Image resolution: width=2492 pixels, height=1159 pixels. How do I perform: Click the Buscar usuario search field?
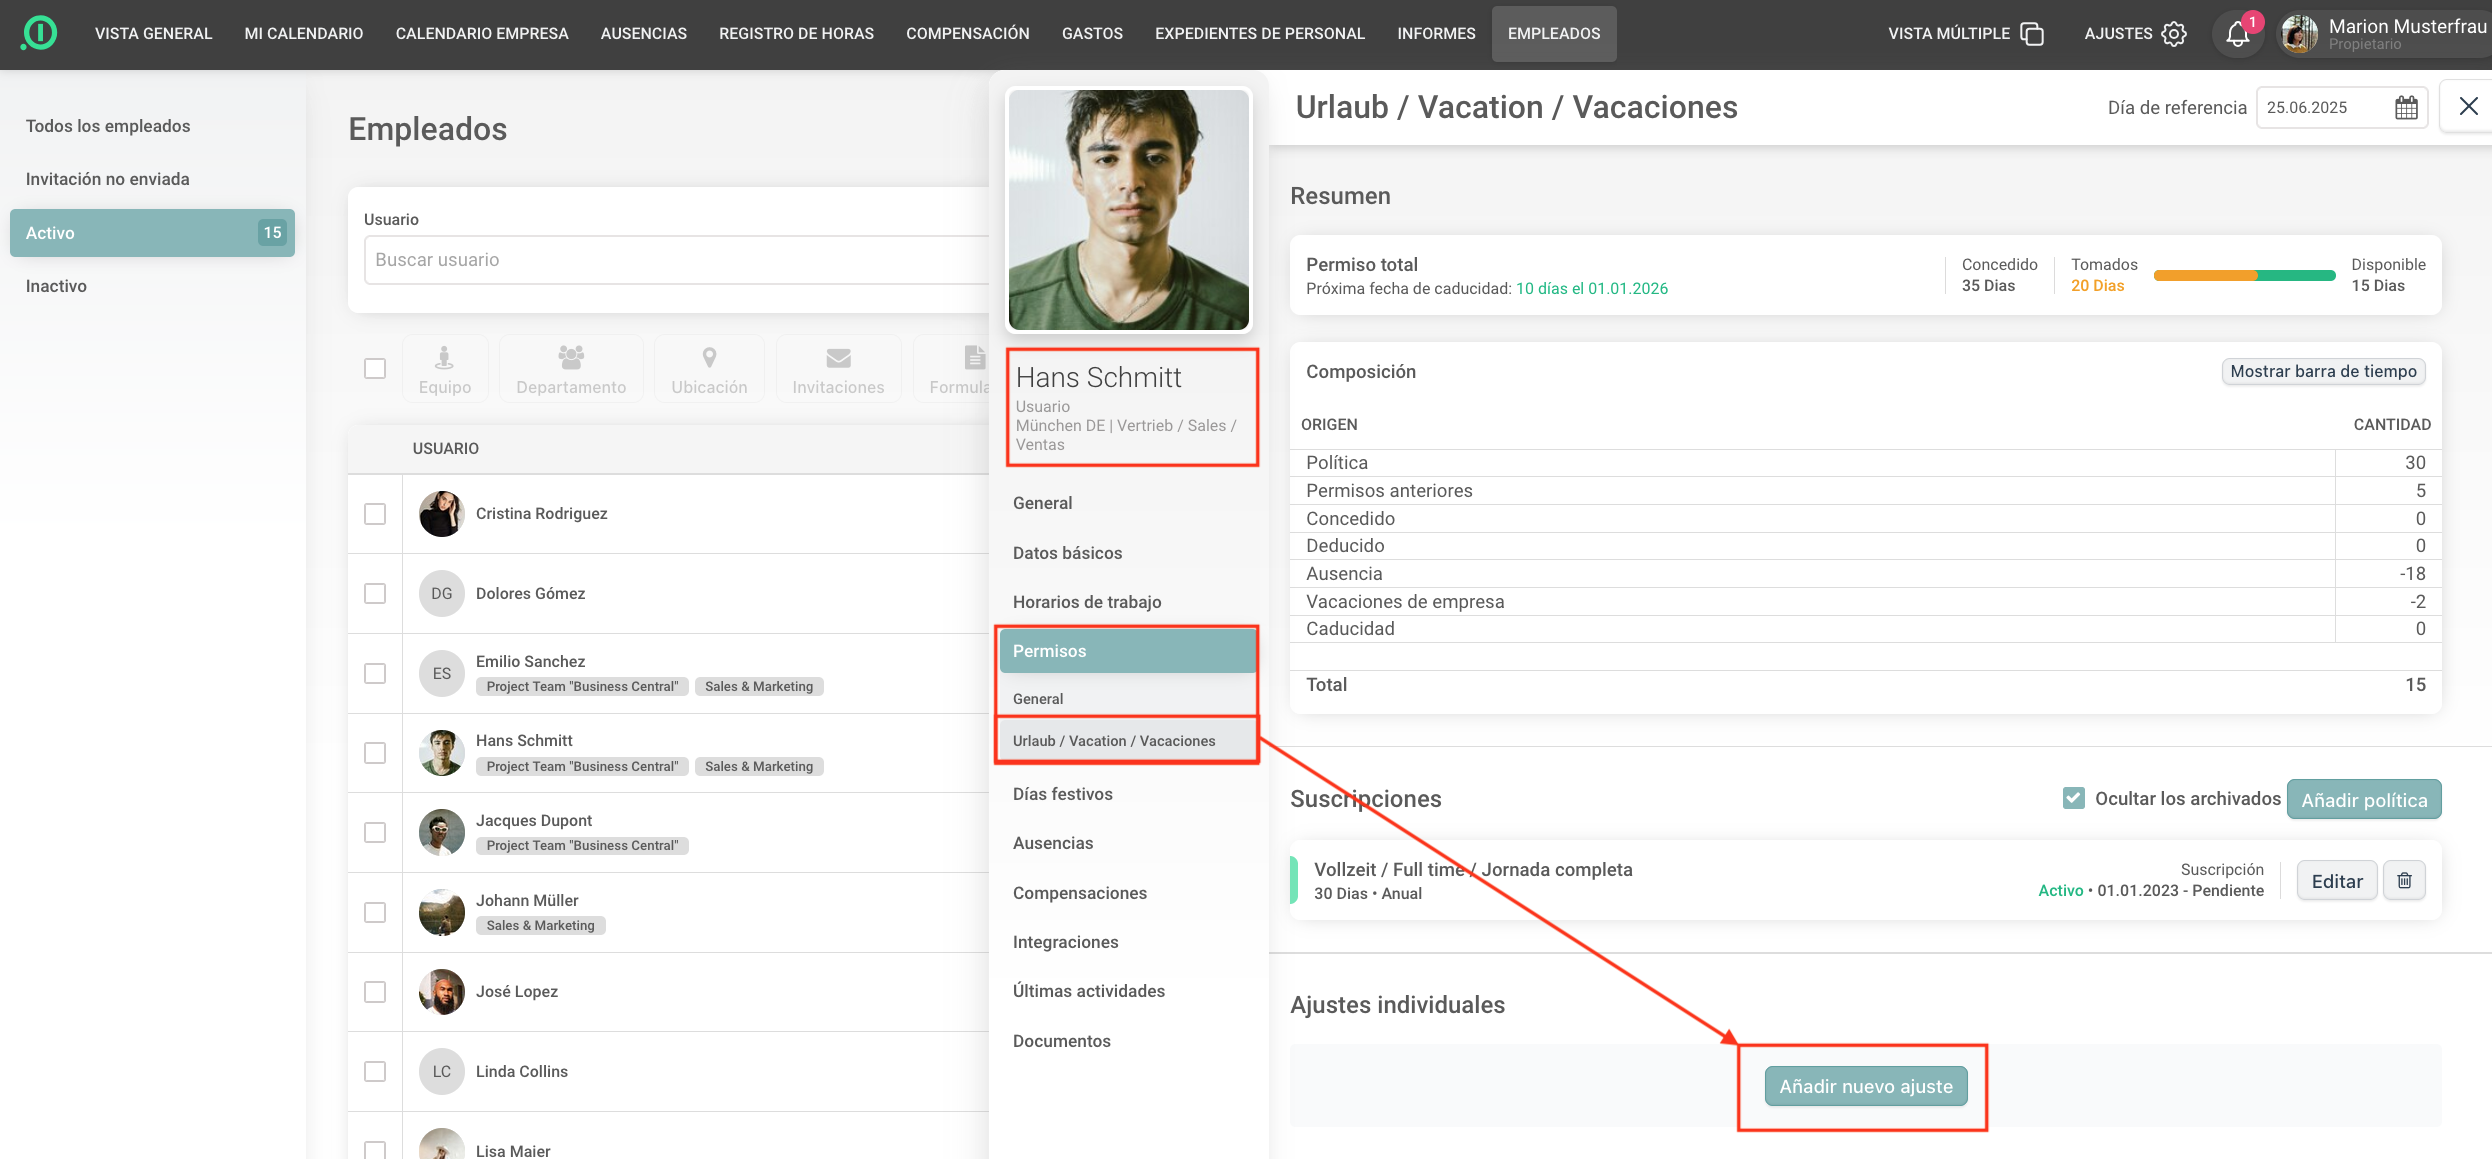point(676,260)
